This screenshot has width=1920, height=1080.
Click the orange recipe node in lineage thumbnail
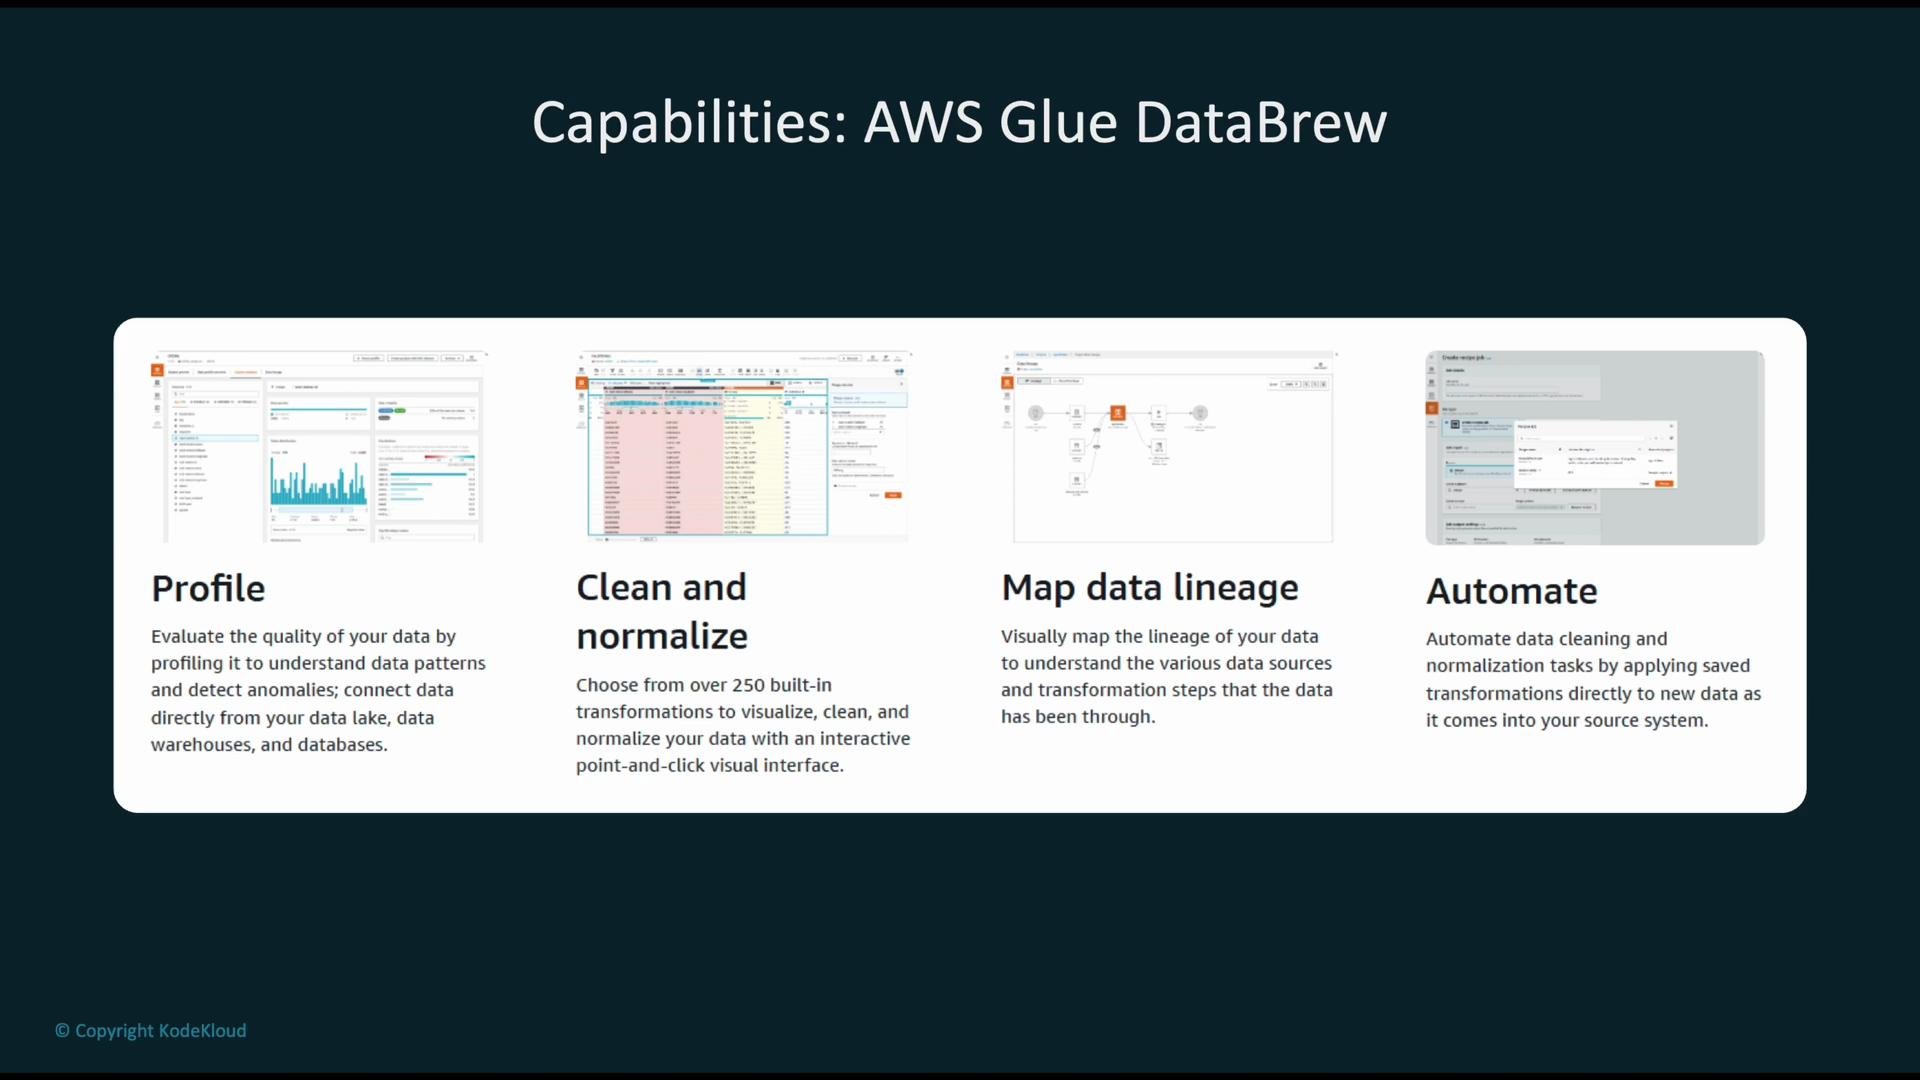[x=1118, y=413]
